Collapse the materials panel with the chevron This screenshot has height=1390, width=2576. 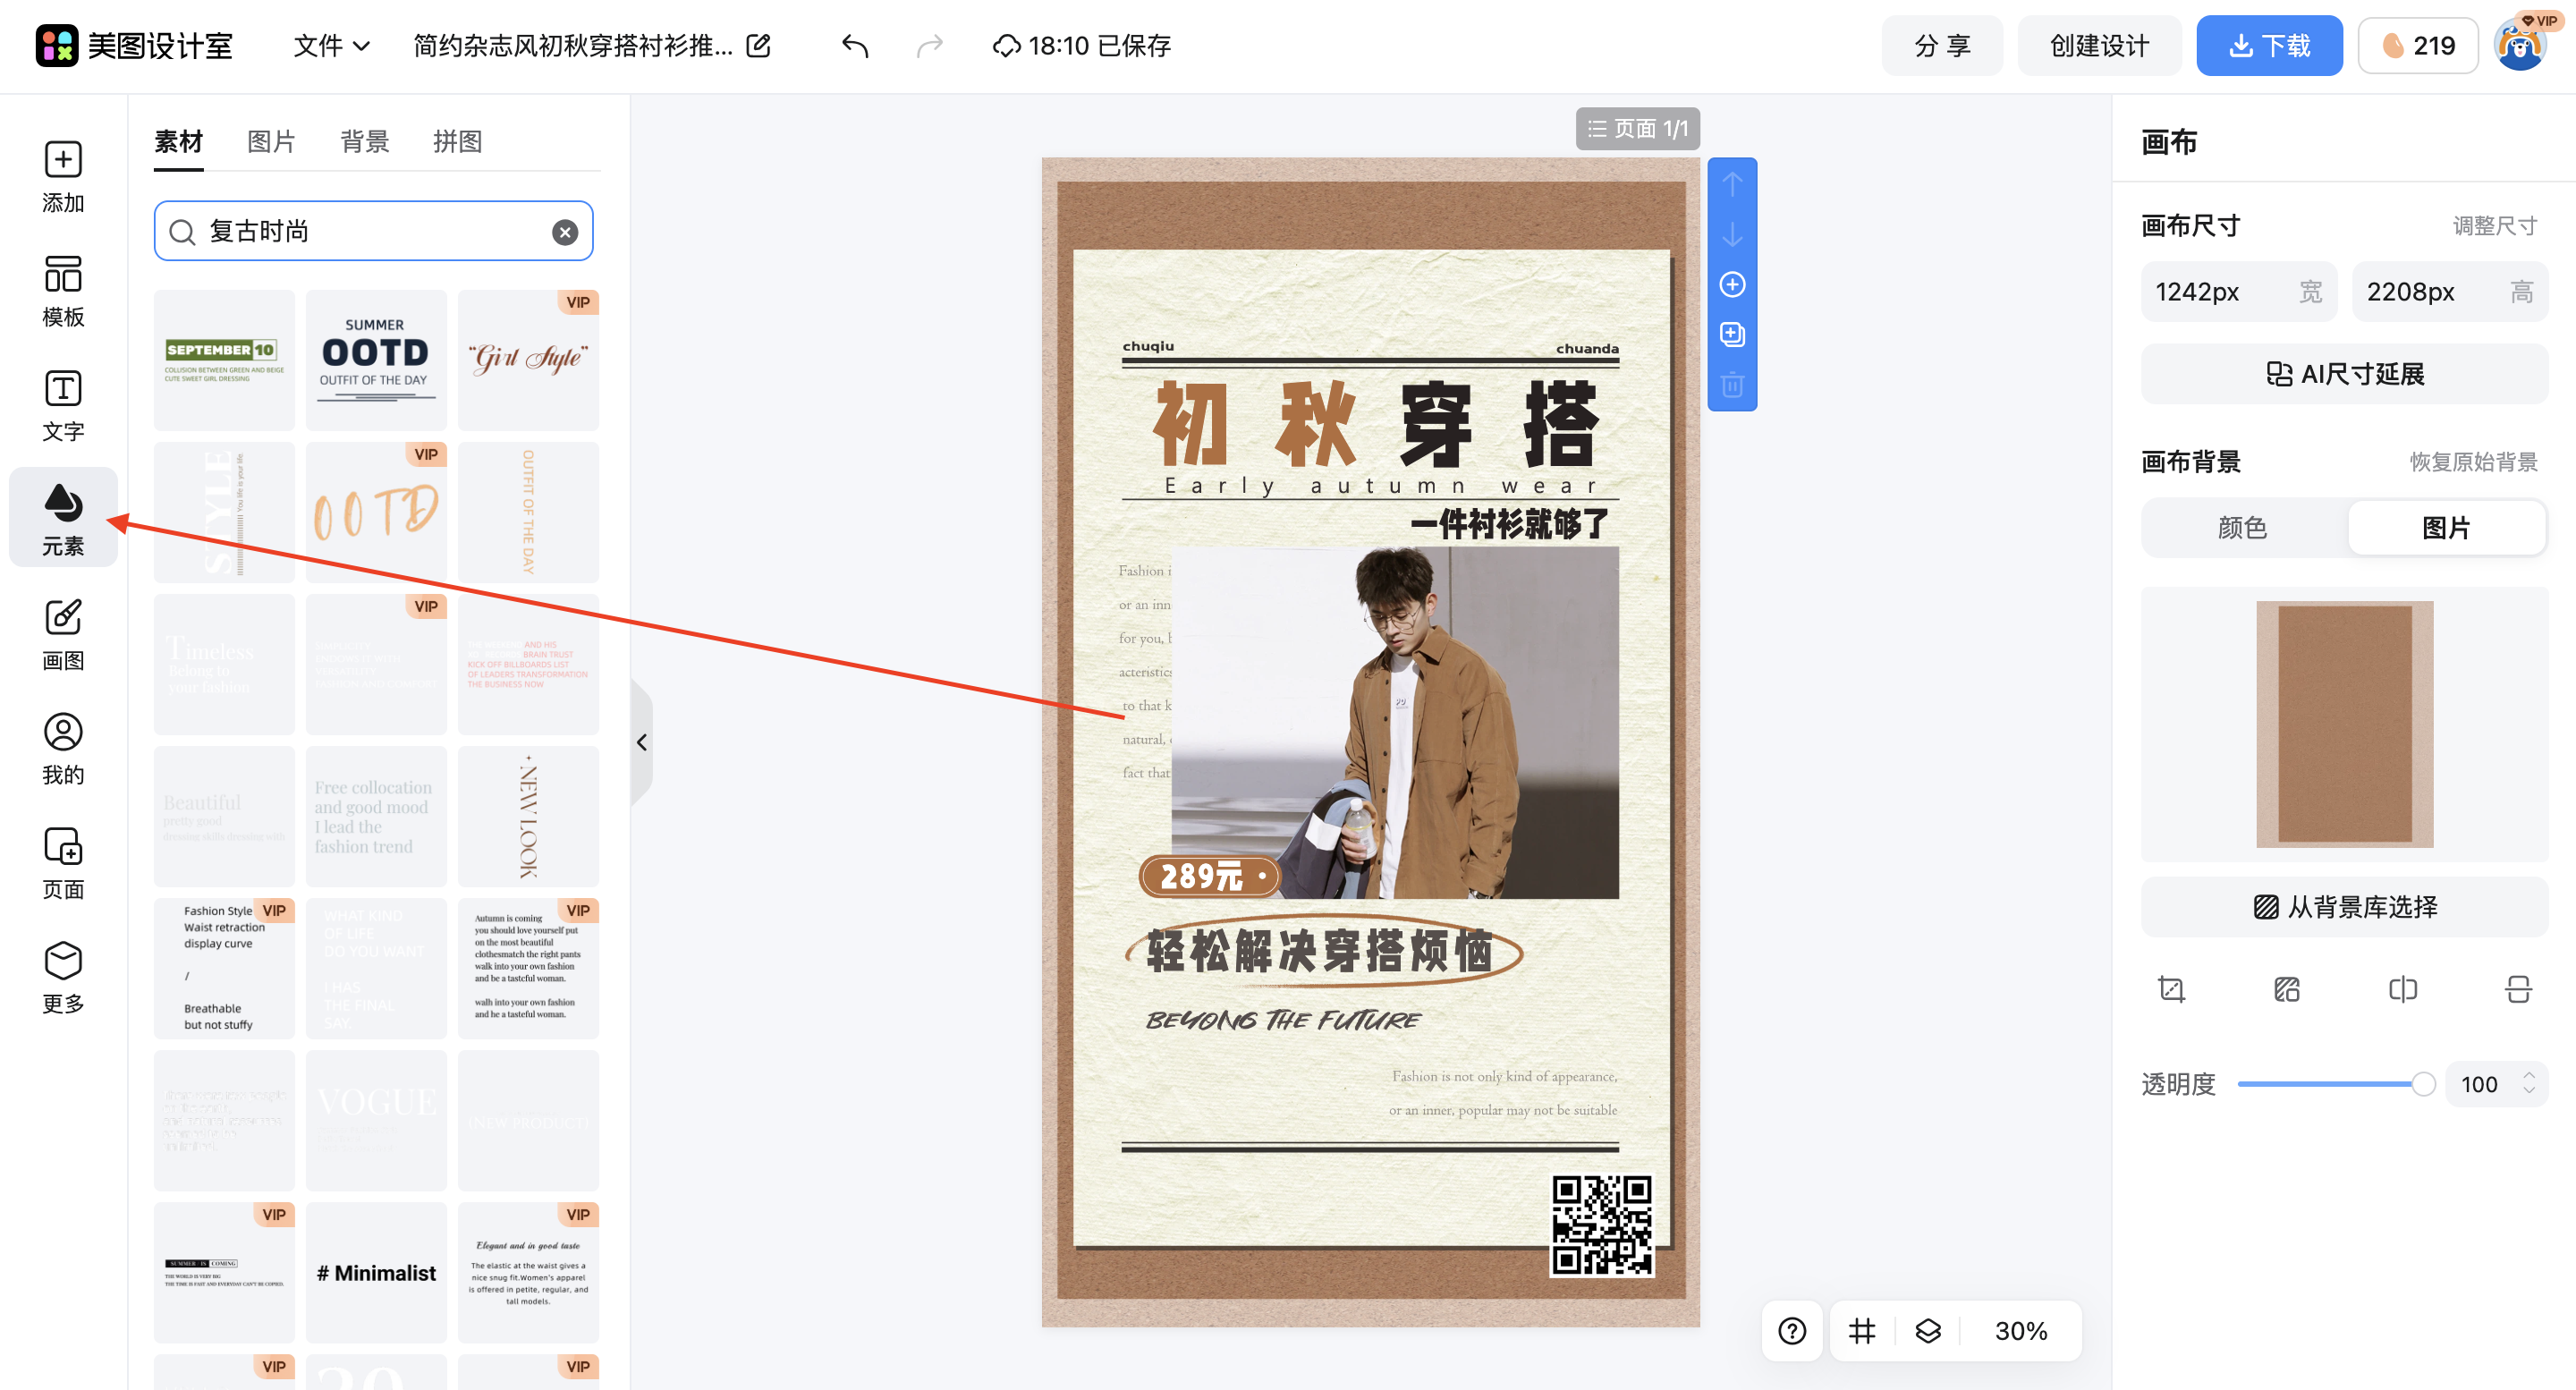(x=642, y=742)
